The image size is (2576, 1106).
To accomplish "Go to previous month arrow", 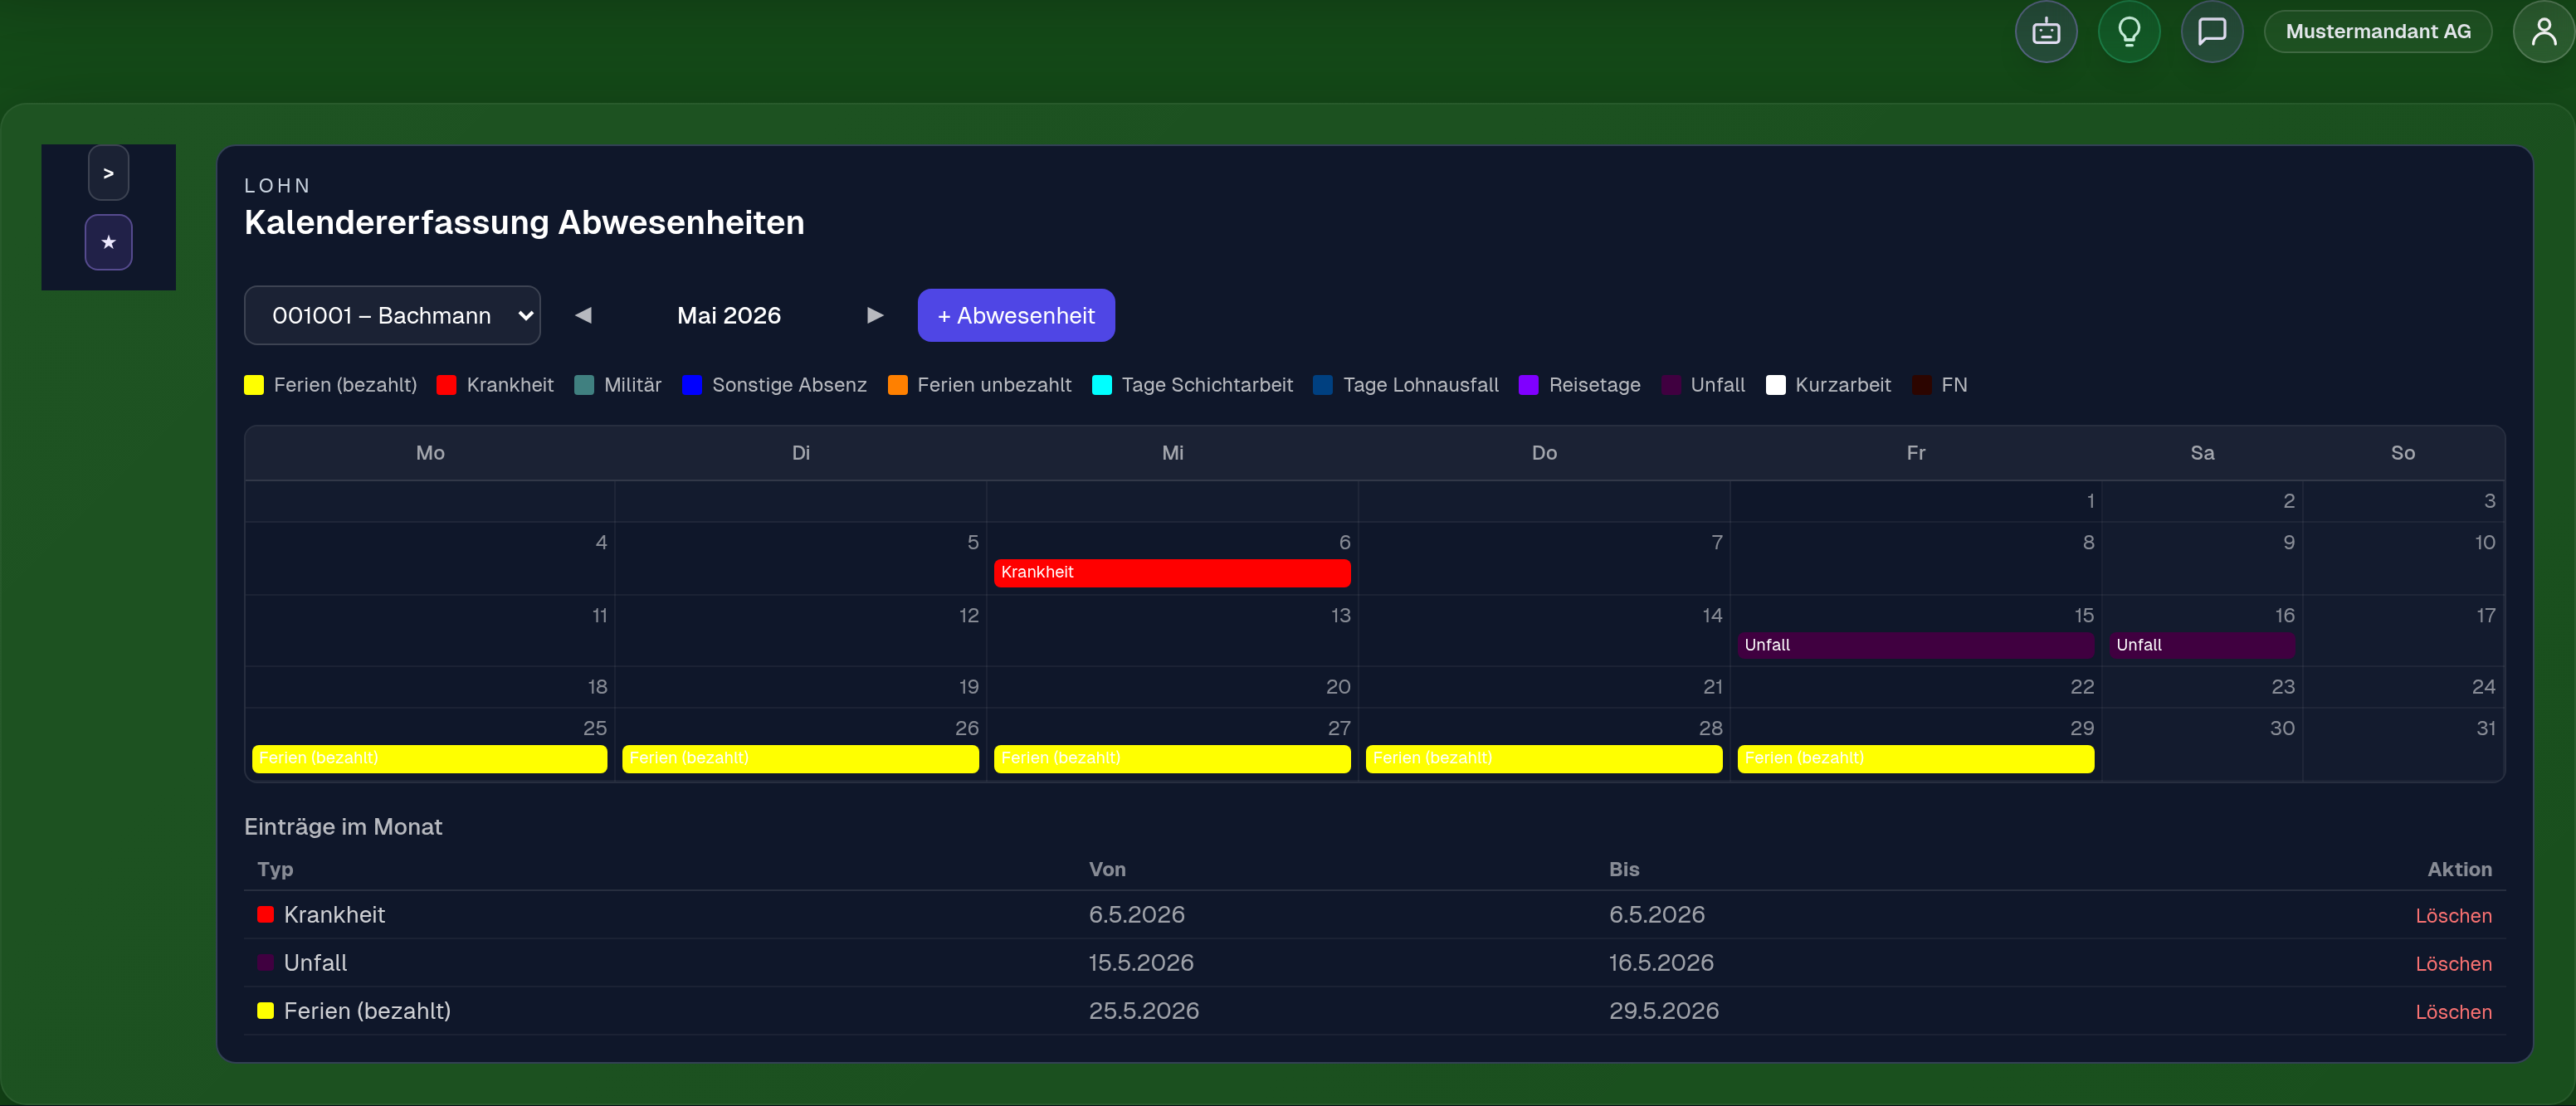I will pyautogui.click(x=584, y=315).
